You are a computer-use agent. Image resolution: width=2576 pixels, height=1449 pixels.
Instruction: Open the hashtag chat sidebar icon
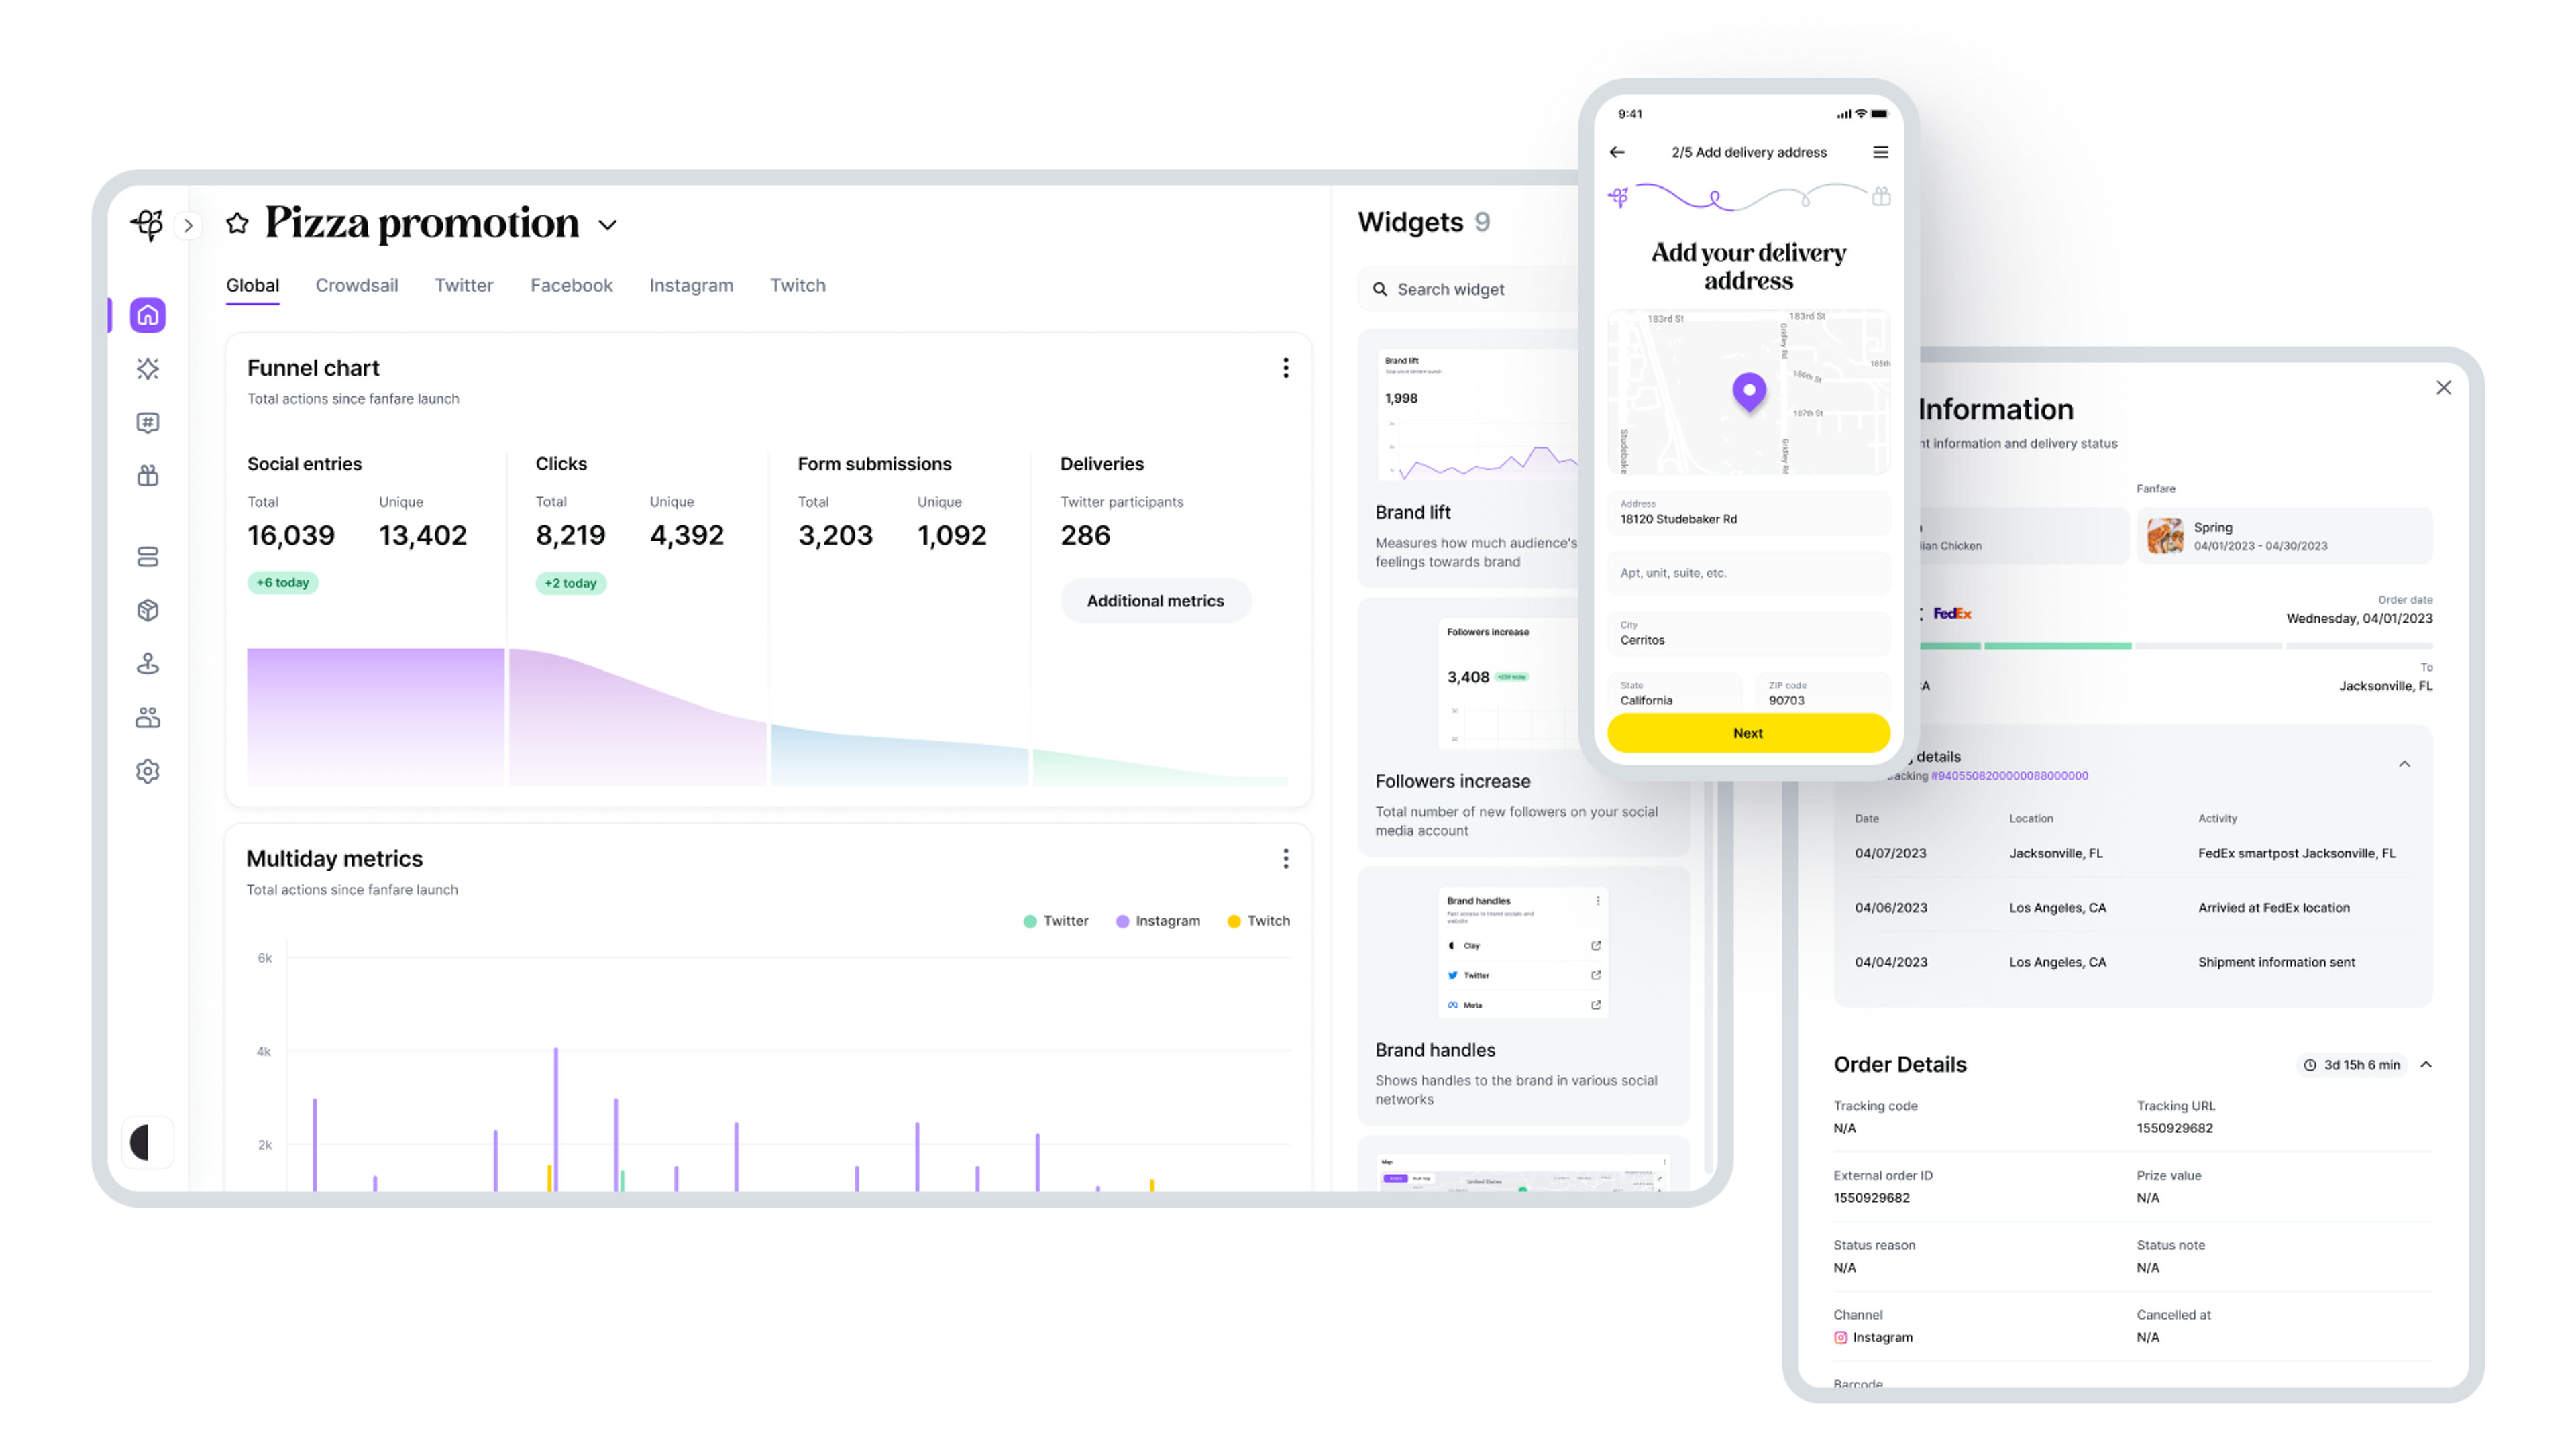148,423
